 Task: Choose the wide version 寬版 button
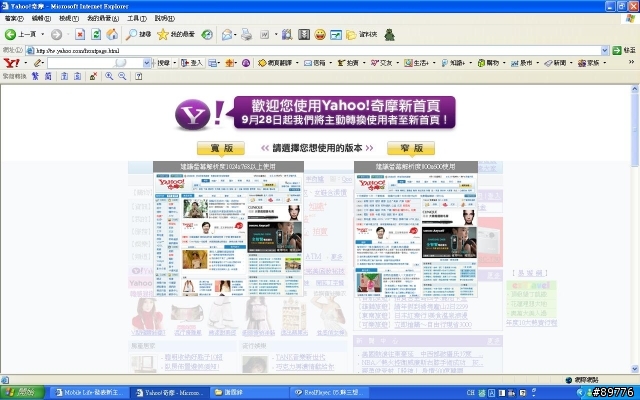pos(221,148)
